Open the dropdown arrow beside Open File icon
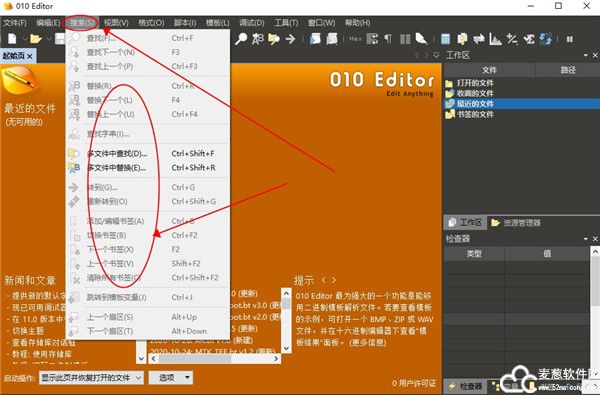Image resolution: width=600 pixels, height=395 pixels. pyautogui.click(x=49, y=39)
